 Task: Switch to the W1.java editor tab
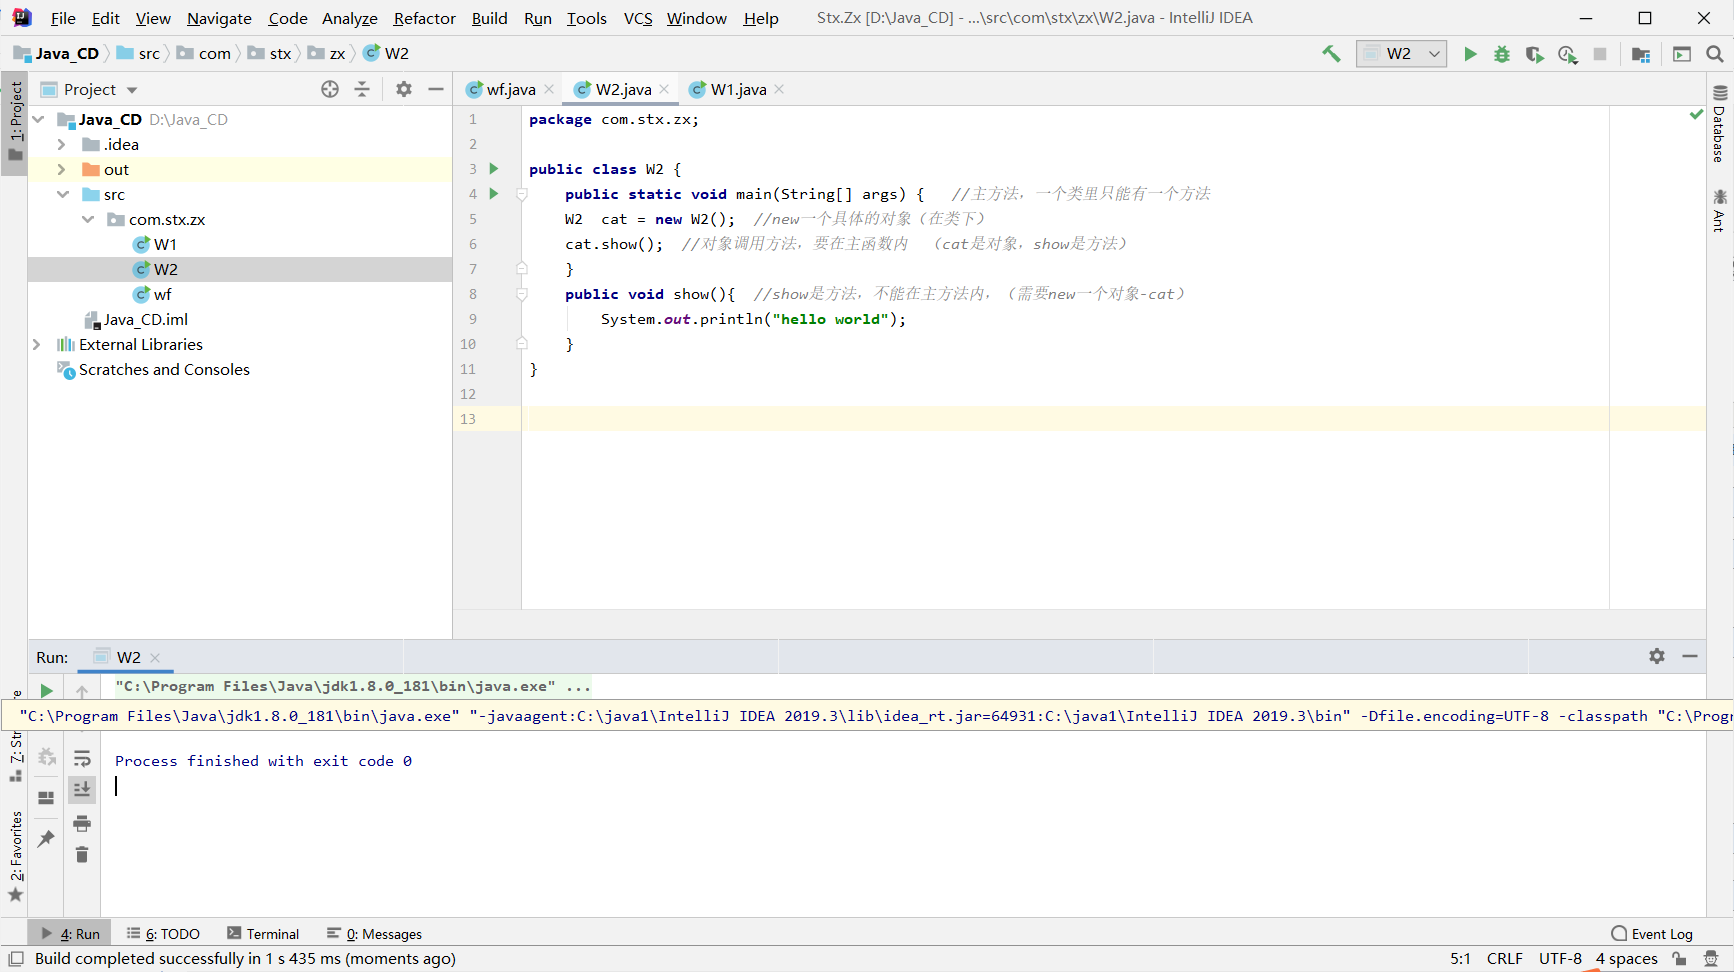tap(737, 89)
